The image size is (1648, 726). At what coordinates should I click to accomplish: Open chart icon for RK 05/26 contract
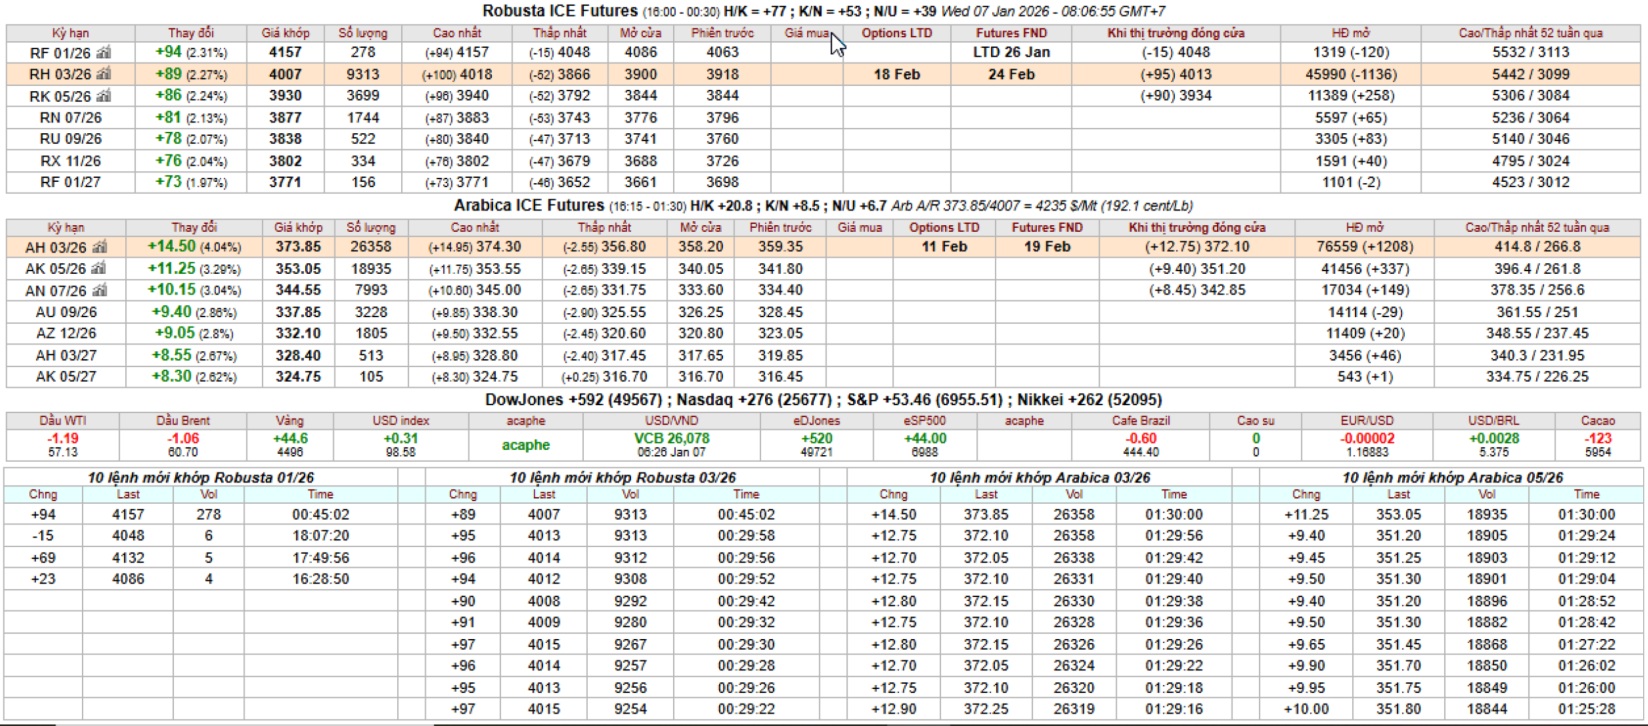click(104, 97)
